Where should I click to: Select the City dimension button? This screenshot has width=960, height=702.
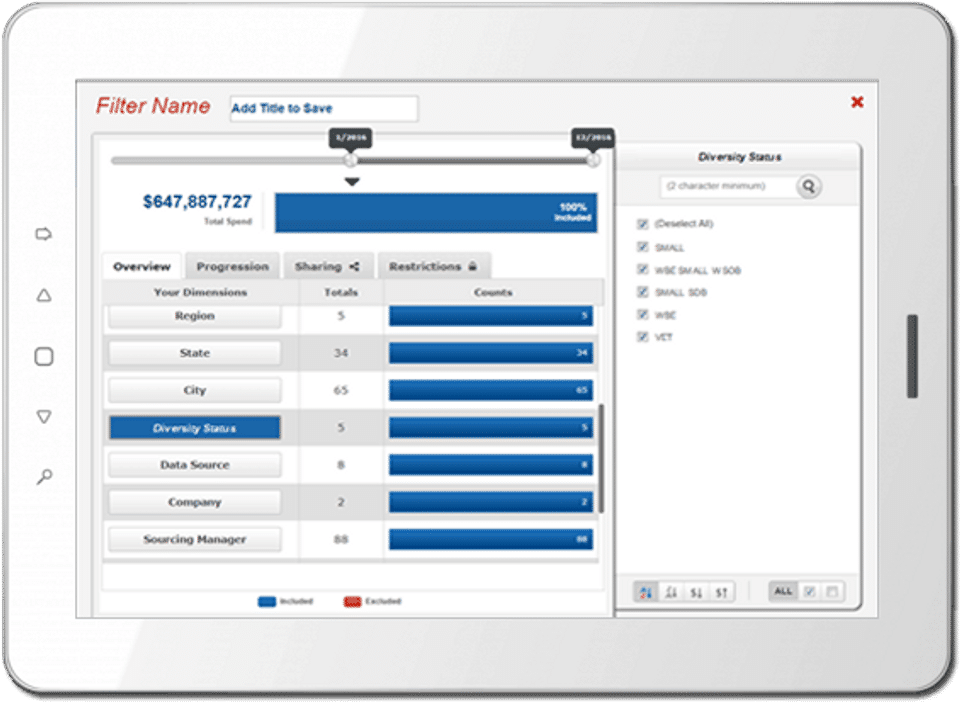pyautogui.click(x=195, y=390)
